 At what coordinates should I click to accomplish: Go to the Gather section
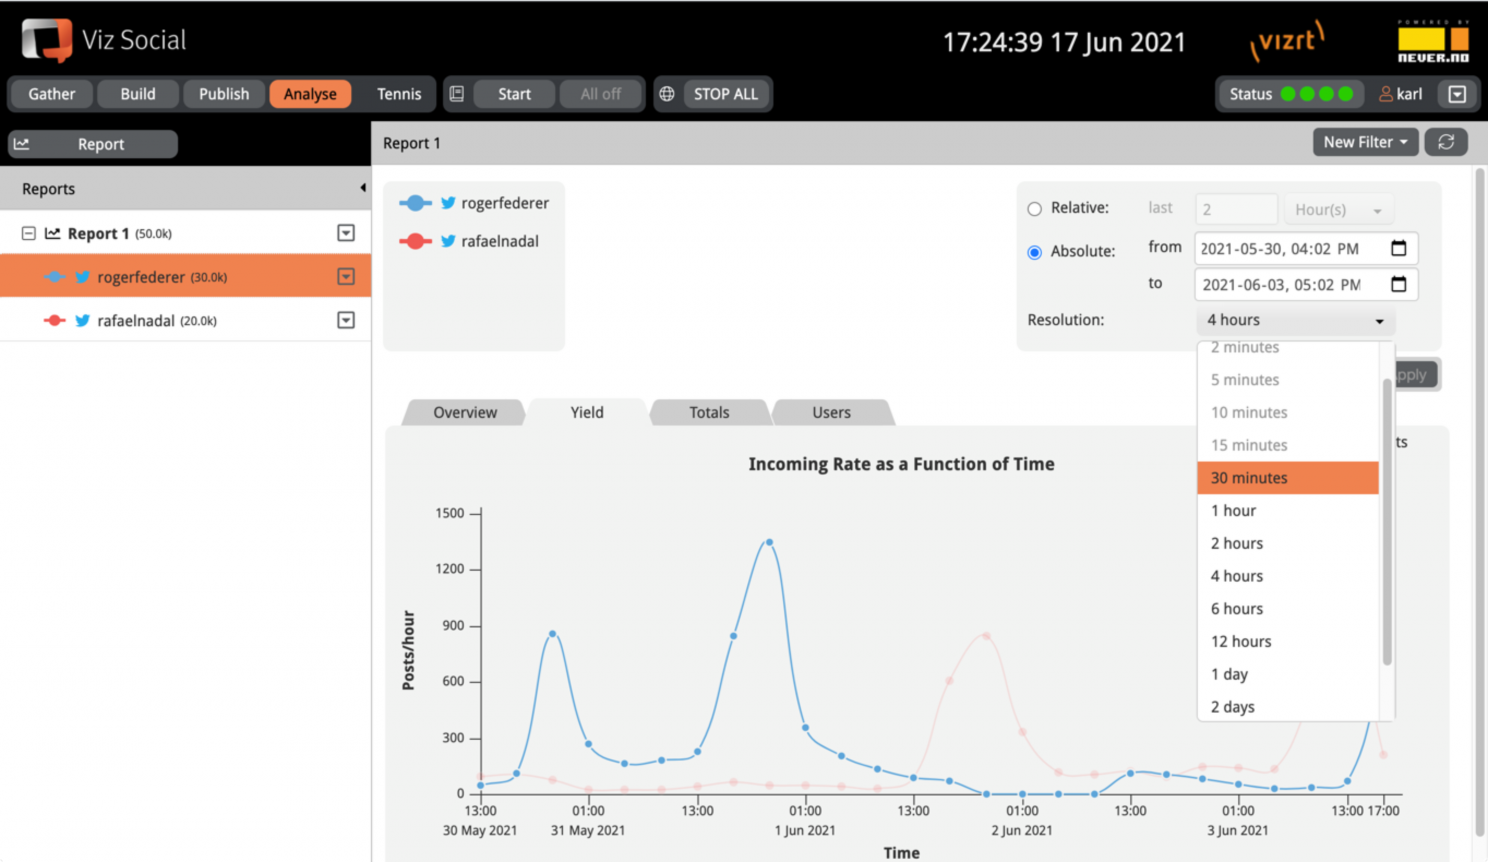click(x=52, y=94)
